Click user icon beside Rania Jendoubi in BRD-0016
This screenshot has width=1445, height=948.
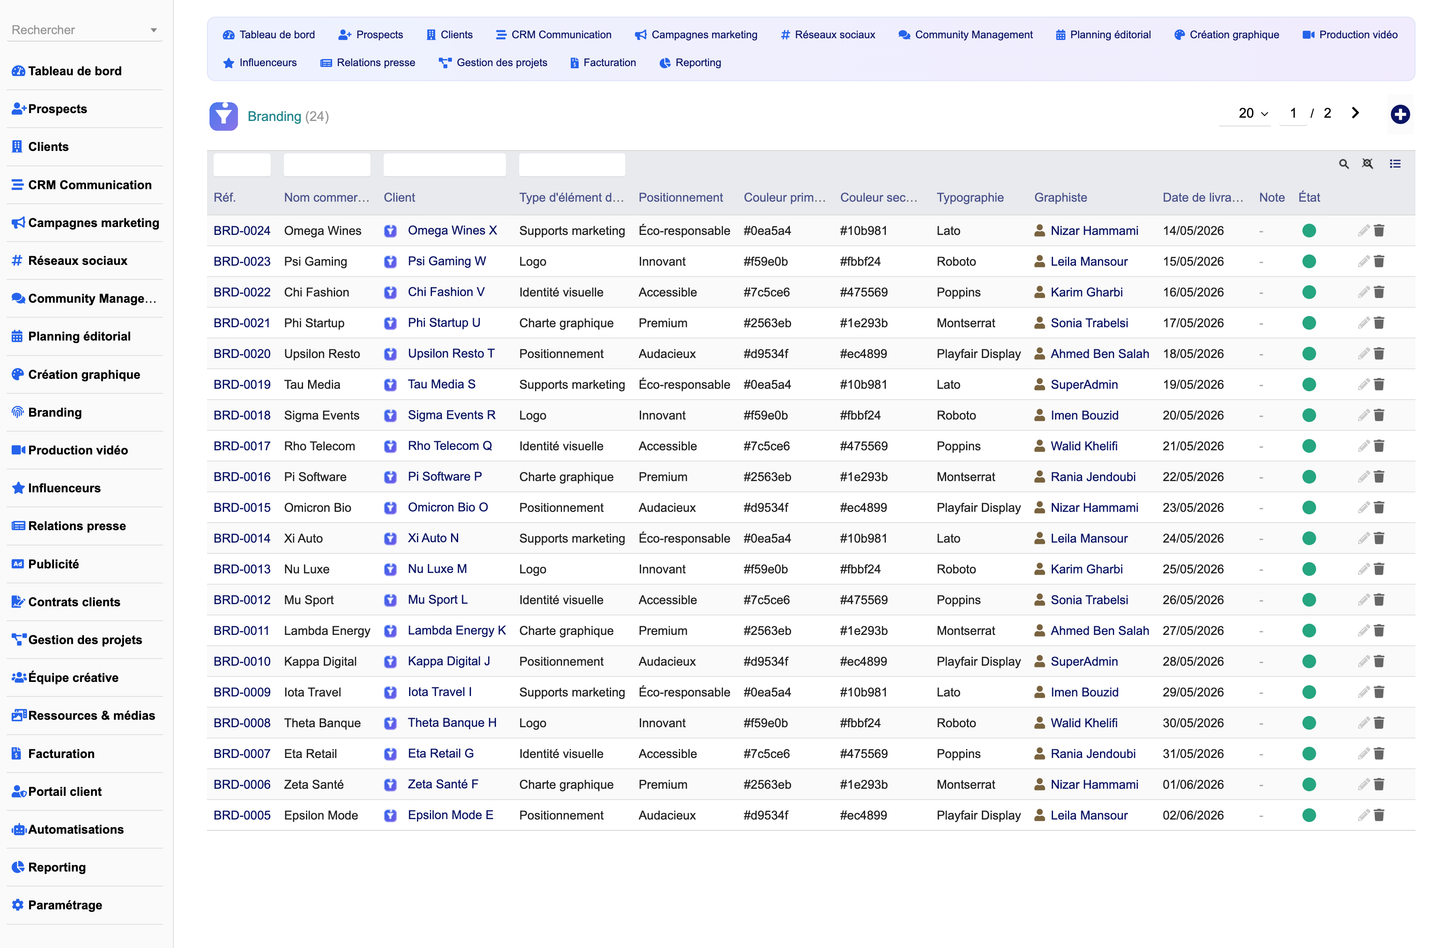(x=1040, y=477)
